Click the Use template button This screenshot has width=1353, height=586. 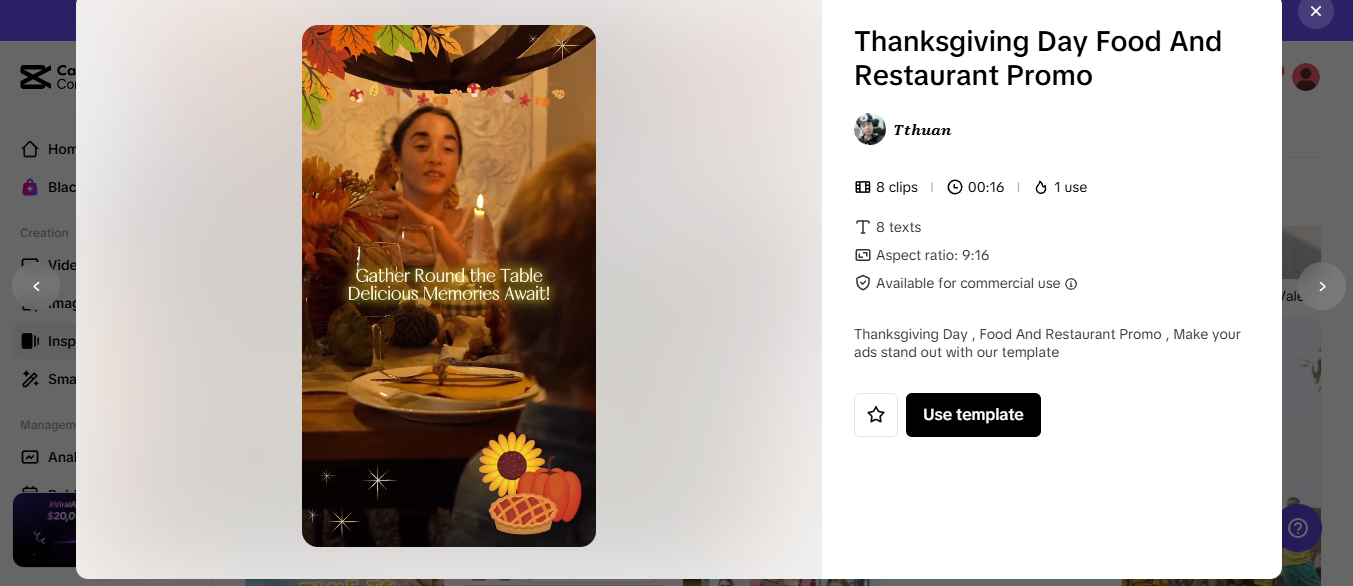pos(973,415)
